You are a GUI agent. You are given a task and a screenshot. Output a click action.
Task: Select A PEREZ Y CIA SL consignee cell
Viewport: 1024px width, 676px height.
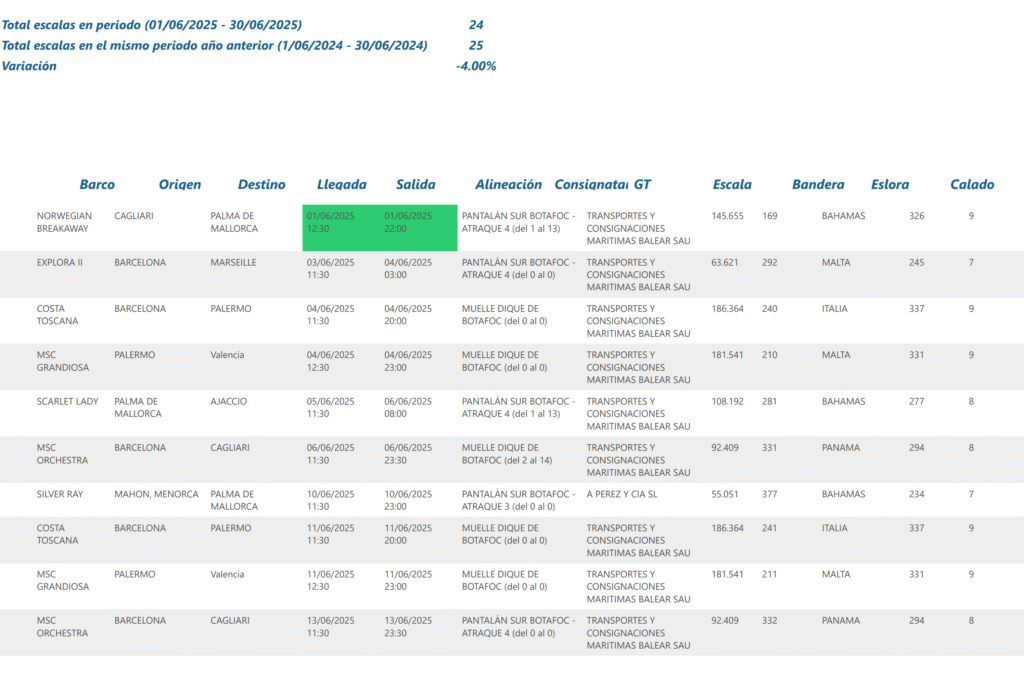click(x=622, y=494)
